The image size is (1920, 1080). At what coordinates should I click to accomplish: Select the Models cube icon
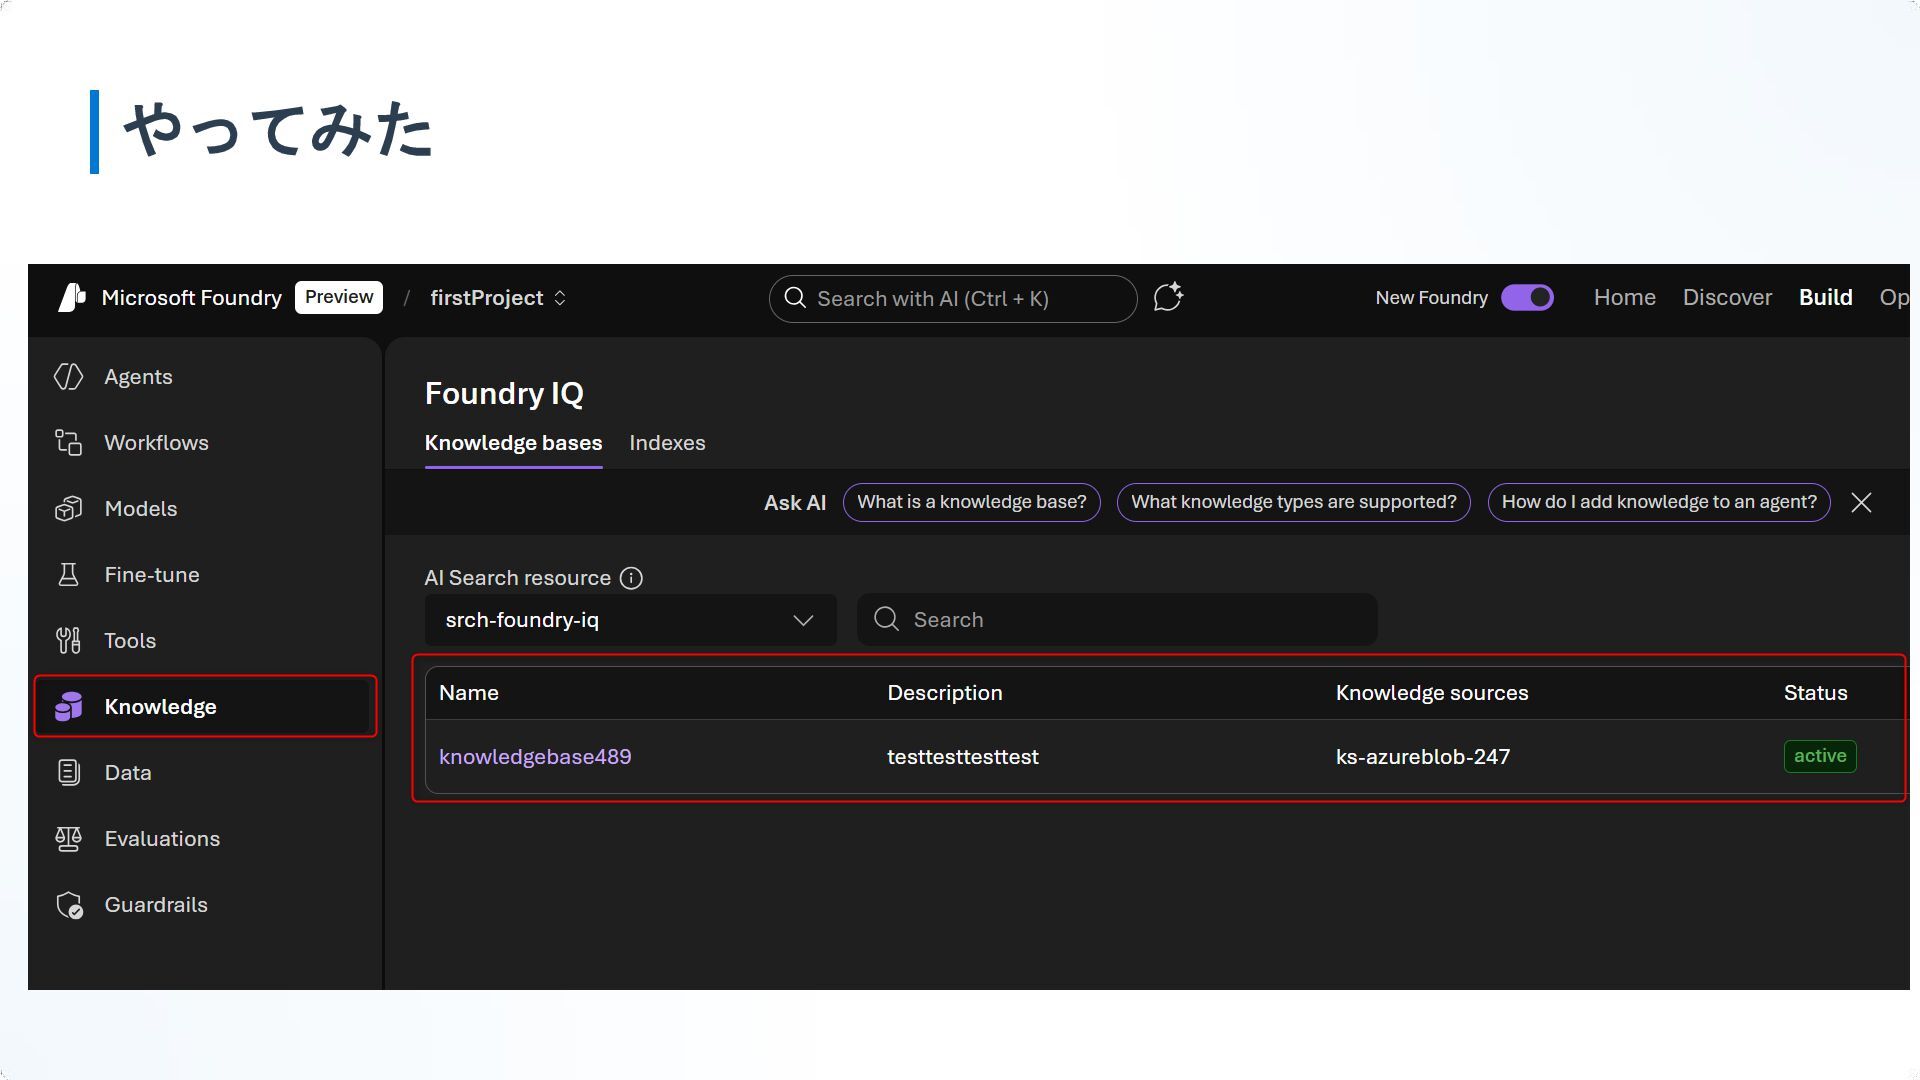(68, 509)
